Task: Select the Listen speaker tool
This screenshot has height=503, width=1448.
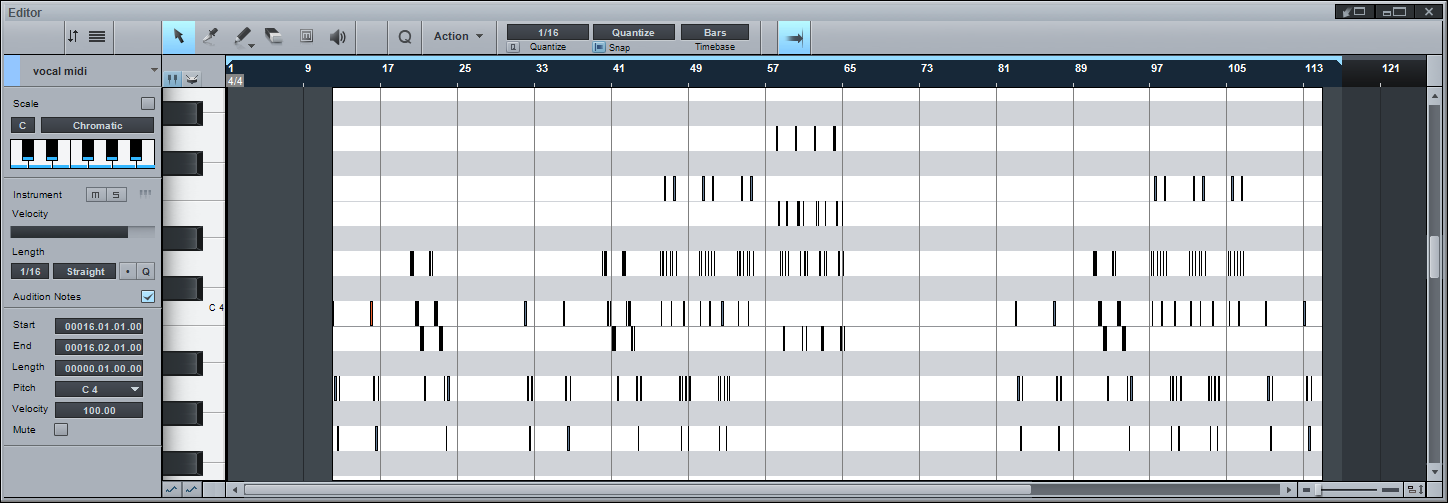Action: 338,36
